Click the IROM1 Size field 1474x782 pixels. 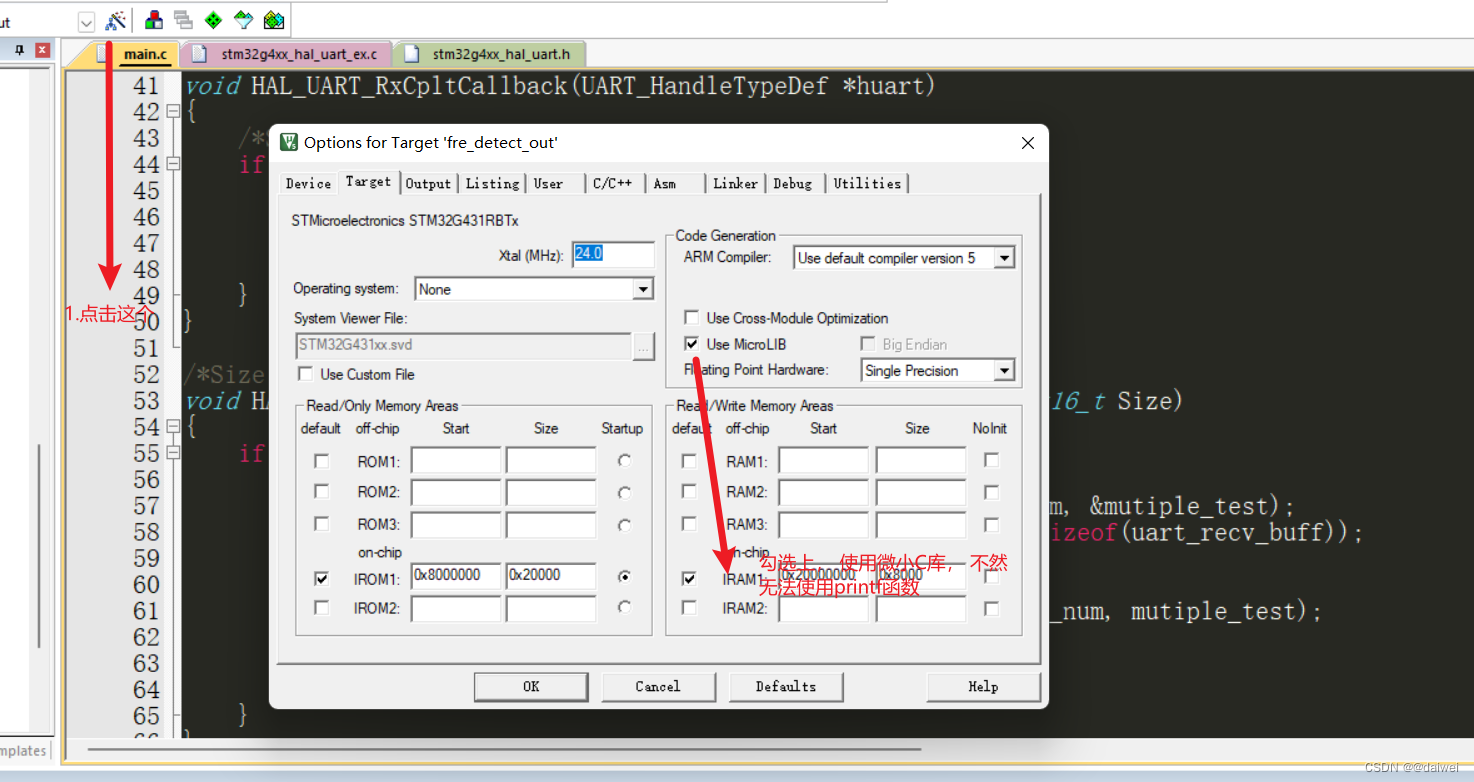coord(551,576)
